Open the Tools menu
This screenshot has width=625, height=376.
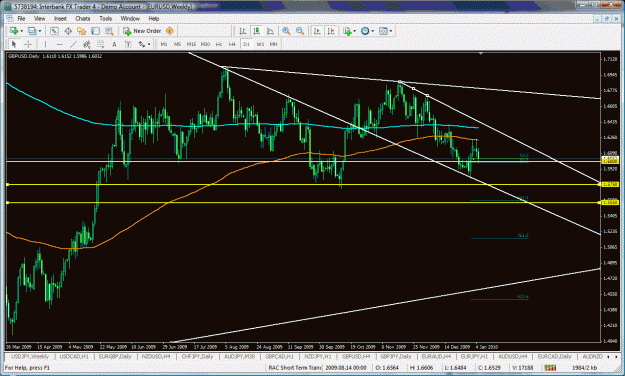106,19
